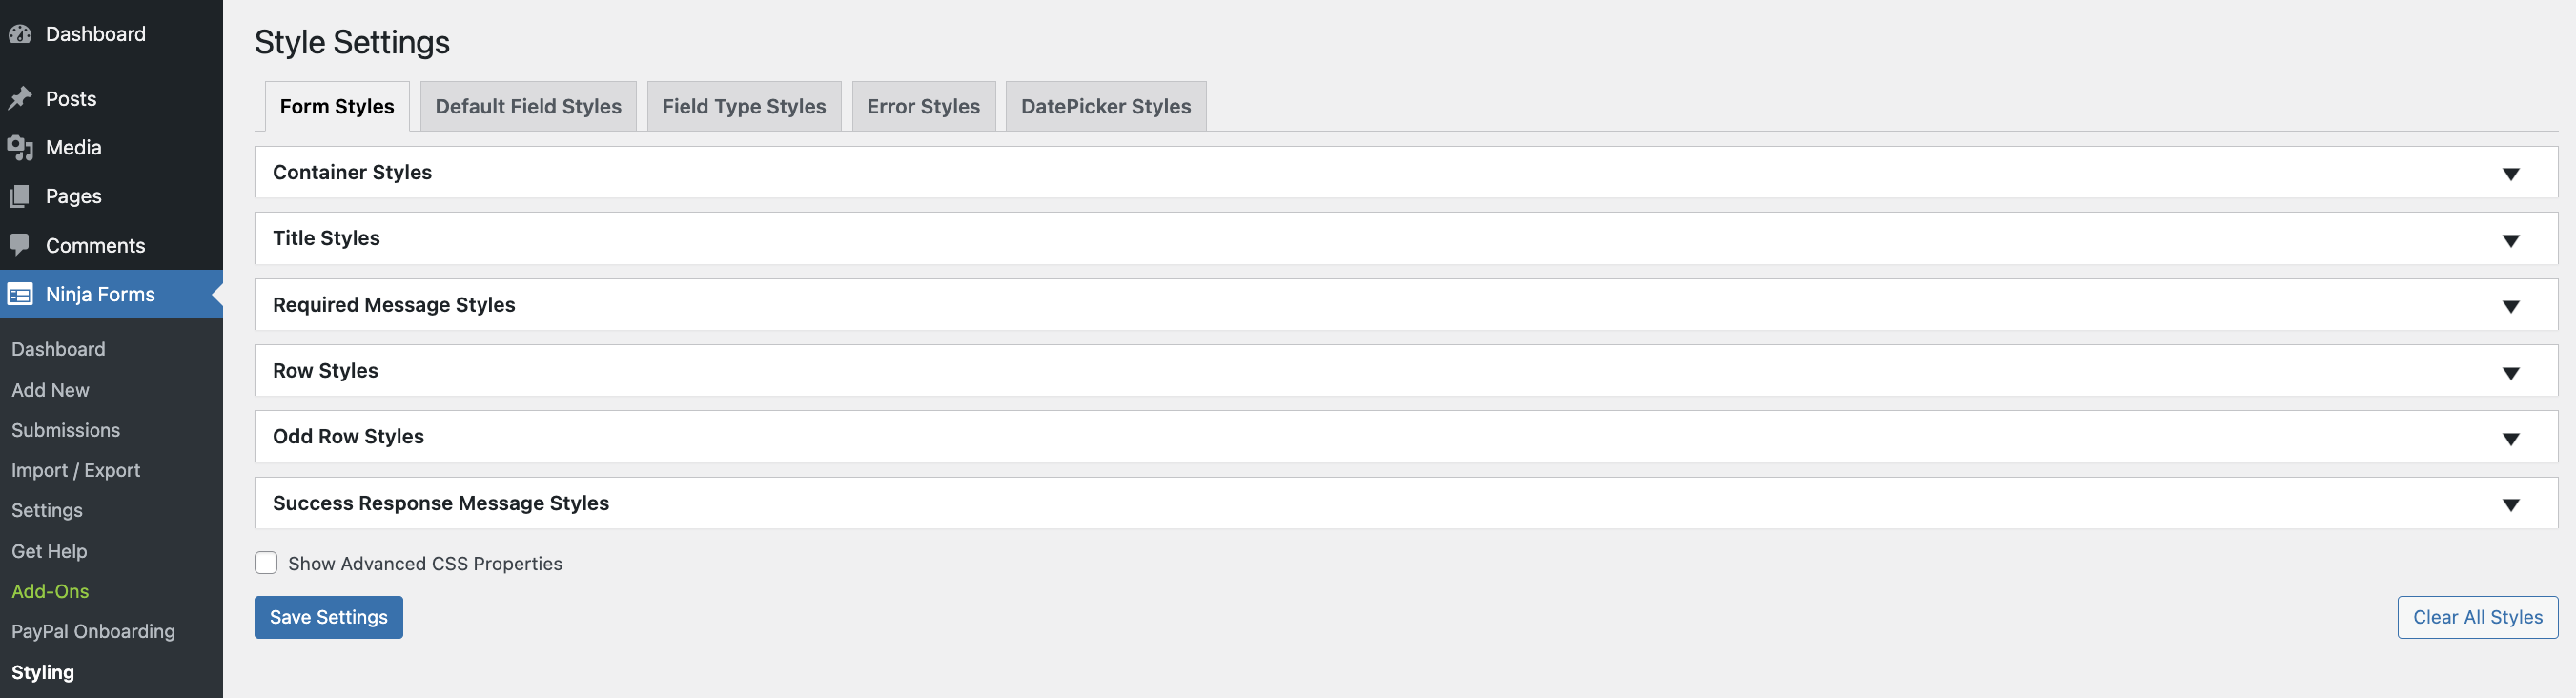Image resolution: width=2576 pixels, height=698 pixels.
Task: Click the Dashboard gauge icon in sidebar
Action: click(x=20, y=34)
